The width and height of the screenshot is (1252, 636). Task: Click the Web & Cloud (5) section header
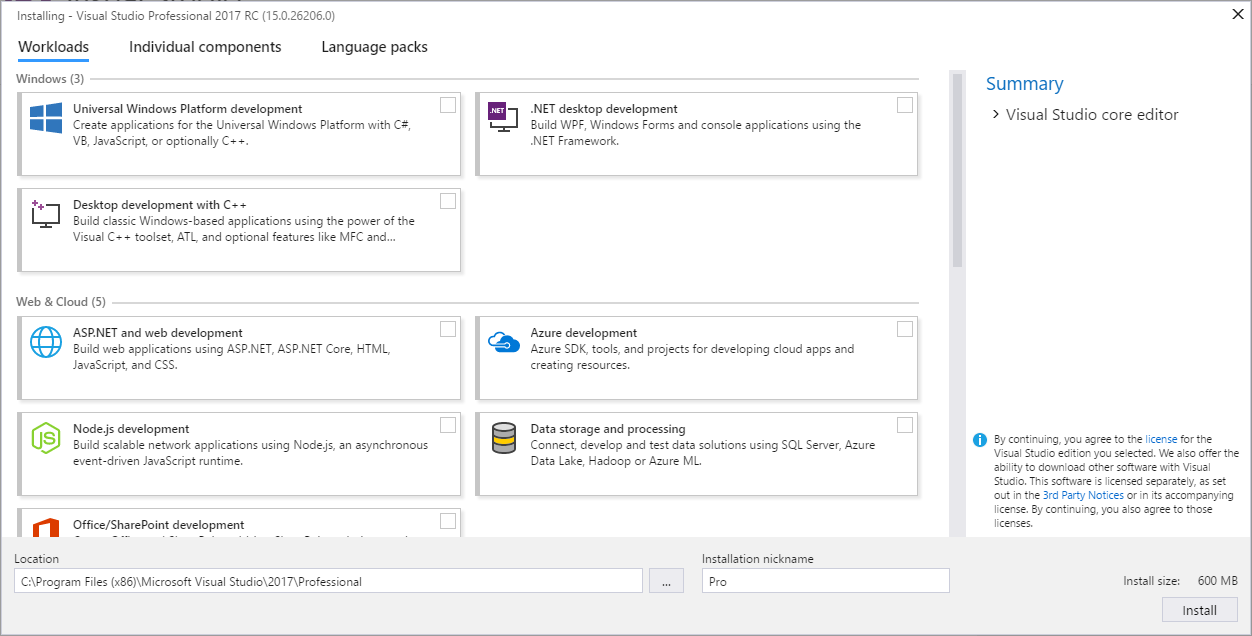click(60, 302)
